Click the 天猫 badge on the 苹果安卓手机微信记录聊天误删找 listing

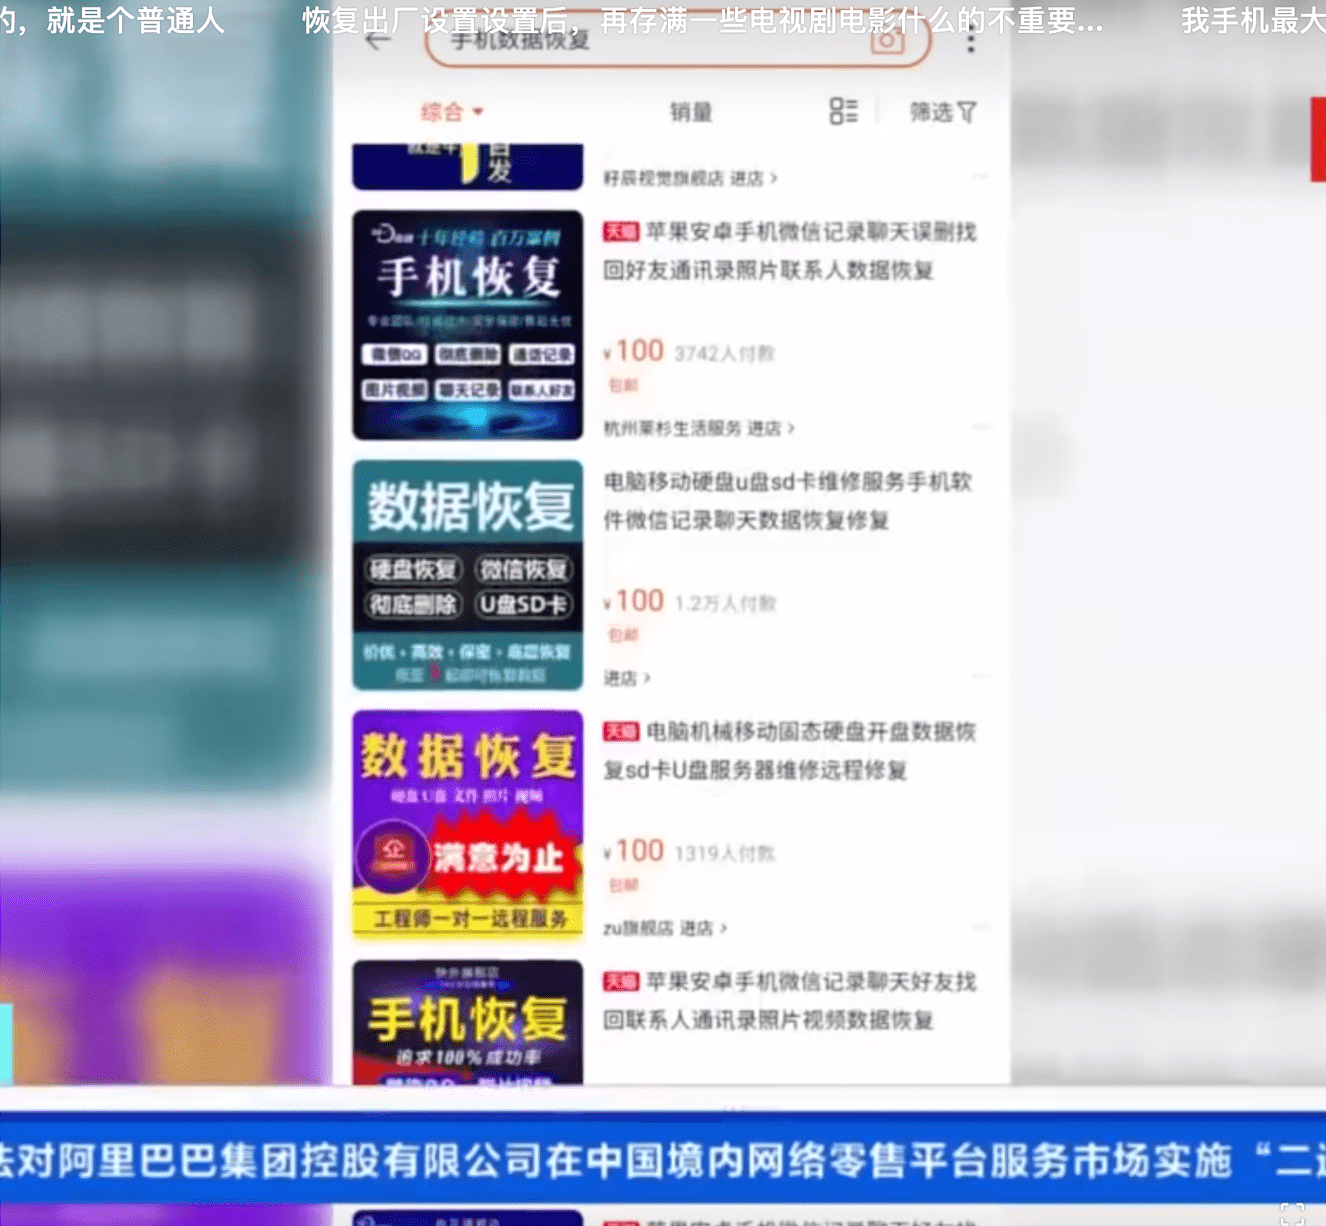[620, 232]
